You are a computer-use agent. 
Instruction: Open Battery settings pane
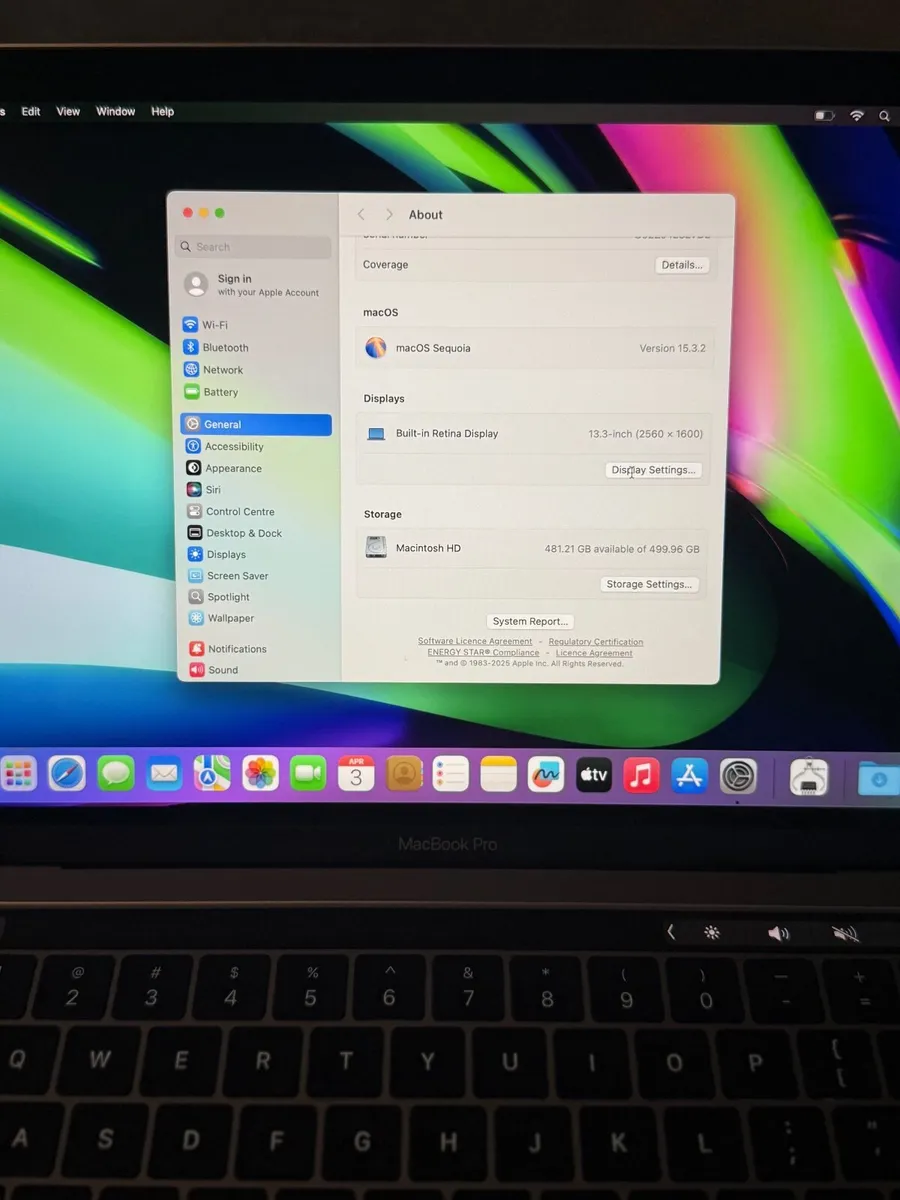click(x=220, y=392)
